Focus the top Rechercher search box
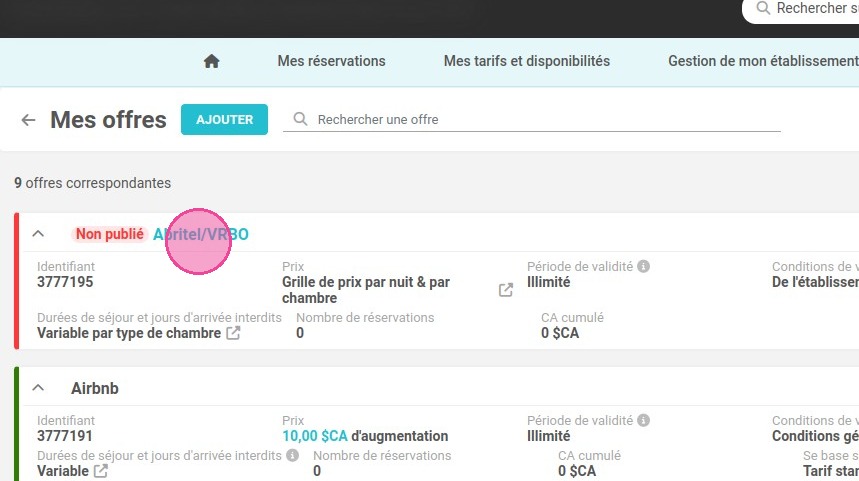This screenshot has height=481, width=859. 800,8
